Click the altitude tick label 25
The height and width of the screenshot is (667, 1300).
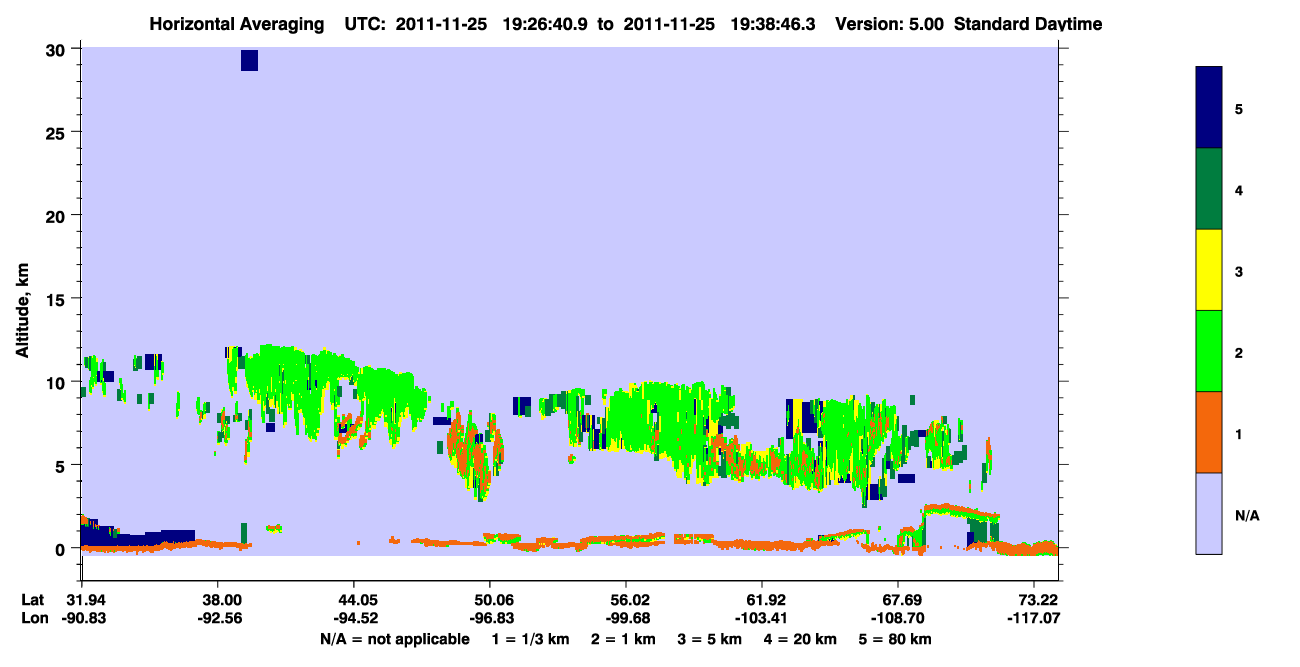click(57, 132)
